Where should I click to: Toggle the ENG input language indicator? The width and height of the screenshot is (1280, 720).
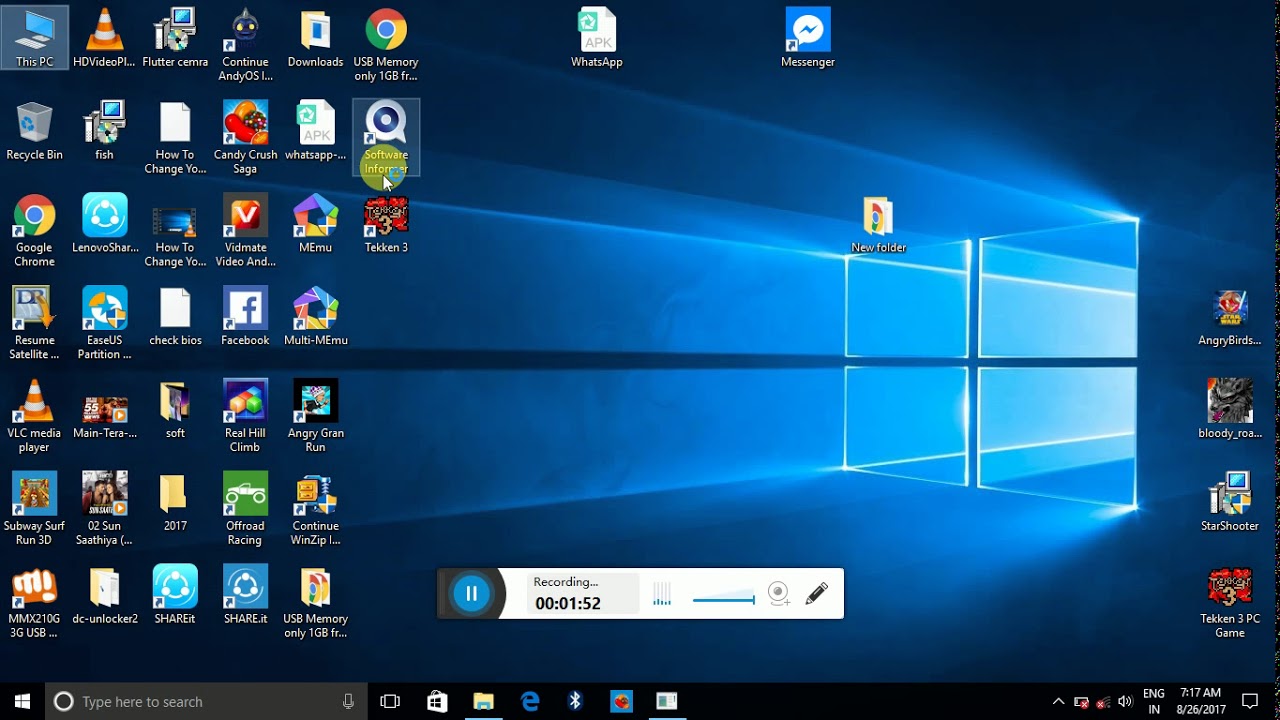[1154, 701]
